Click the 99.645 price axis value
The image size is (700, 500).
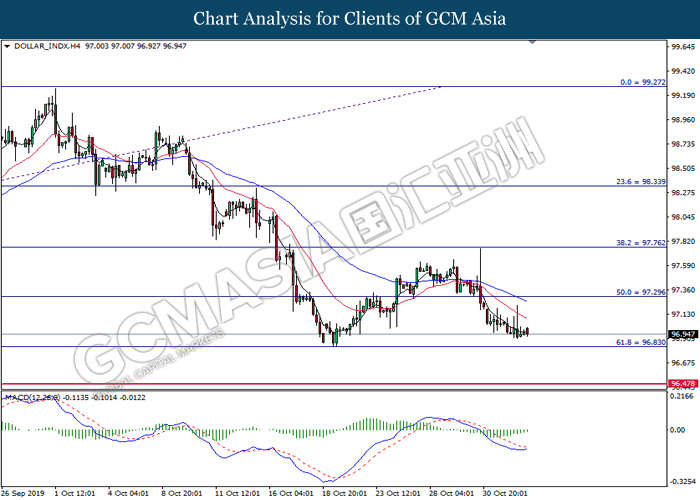pos(683,47)
